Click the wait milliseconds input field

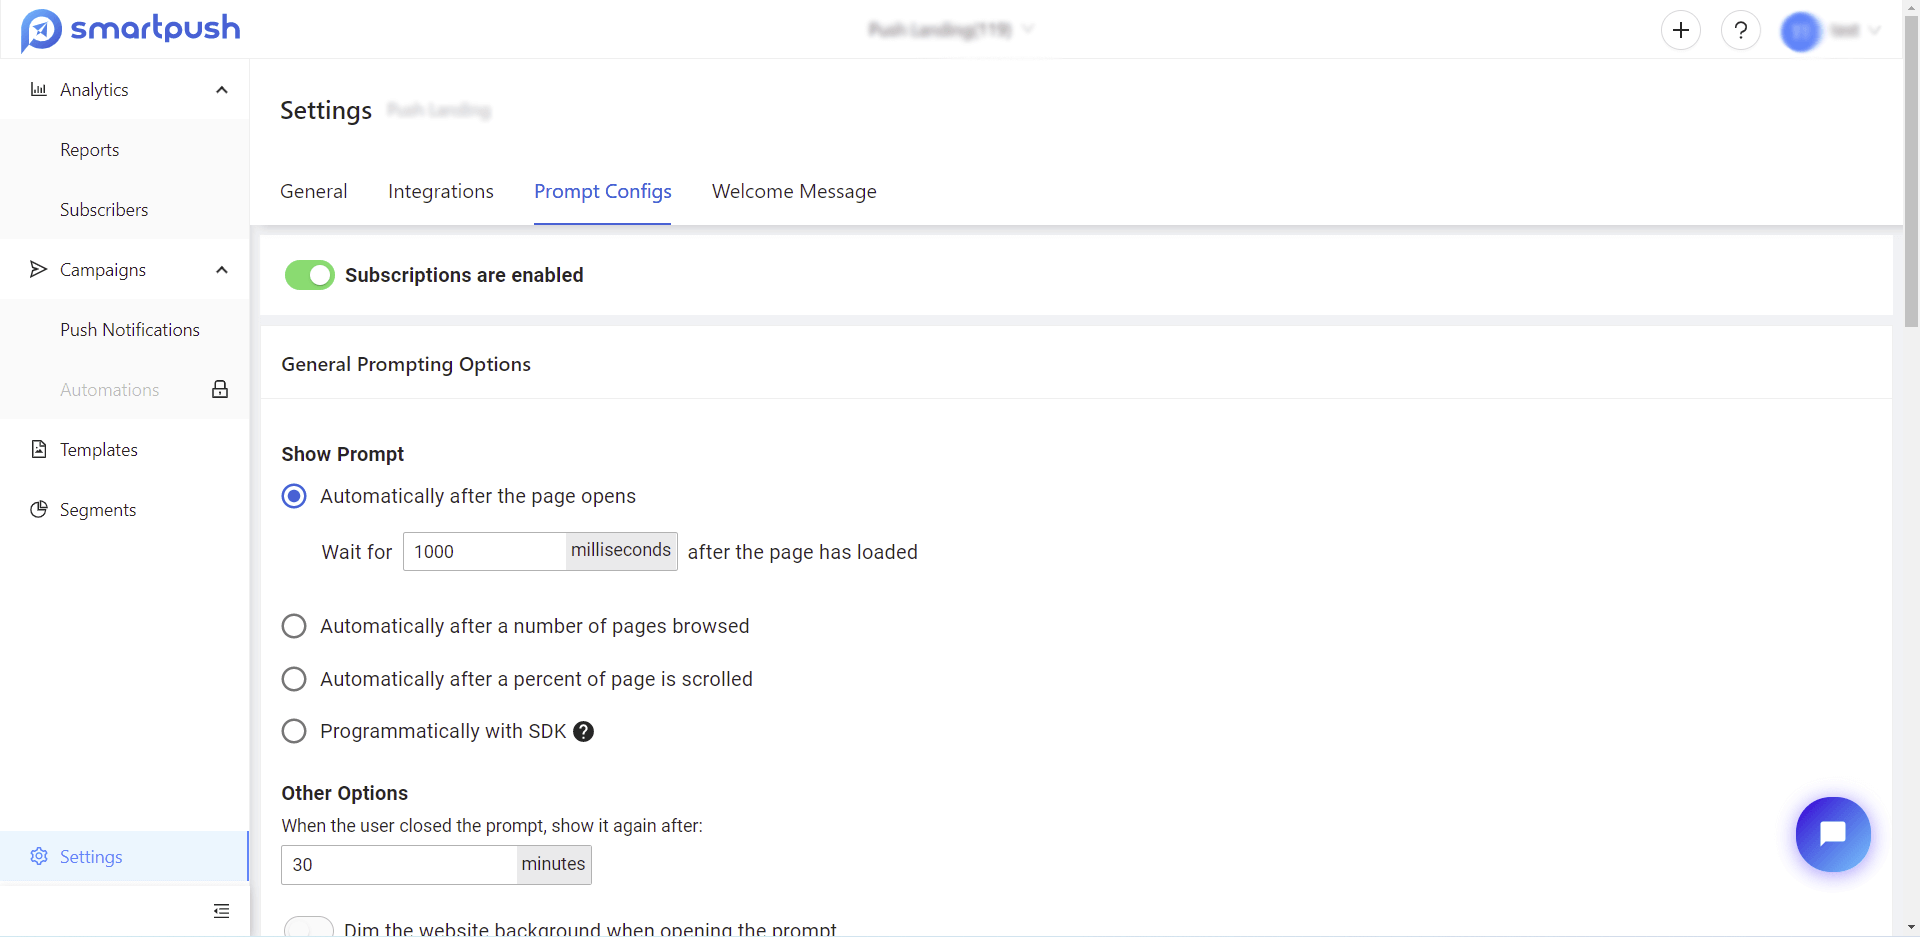click(x=485, y=552)
